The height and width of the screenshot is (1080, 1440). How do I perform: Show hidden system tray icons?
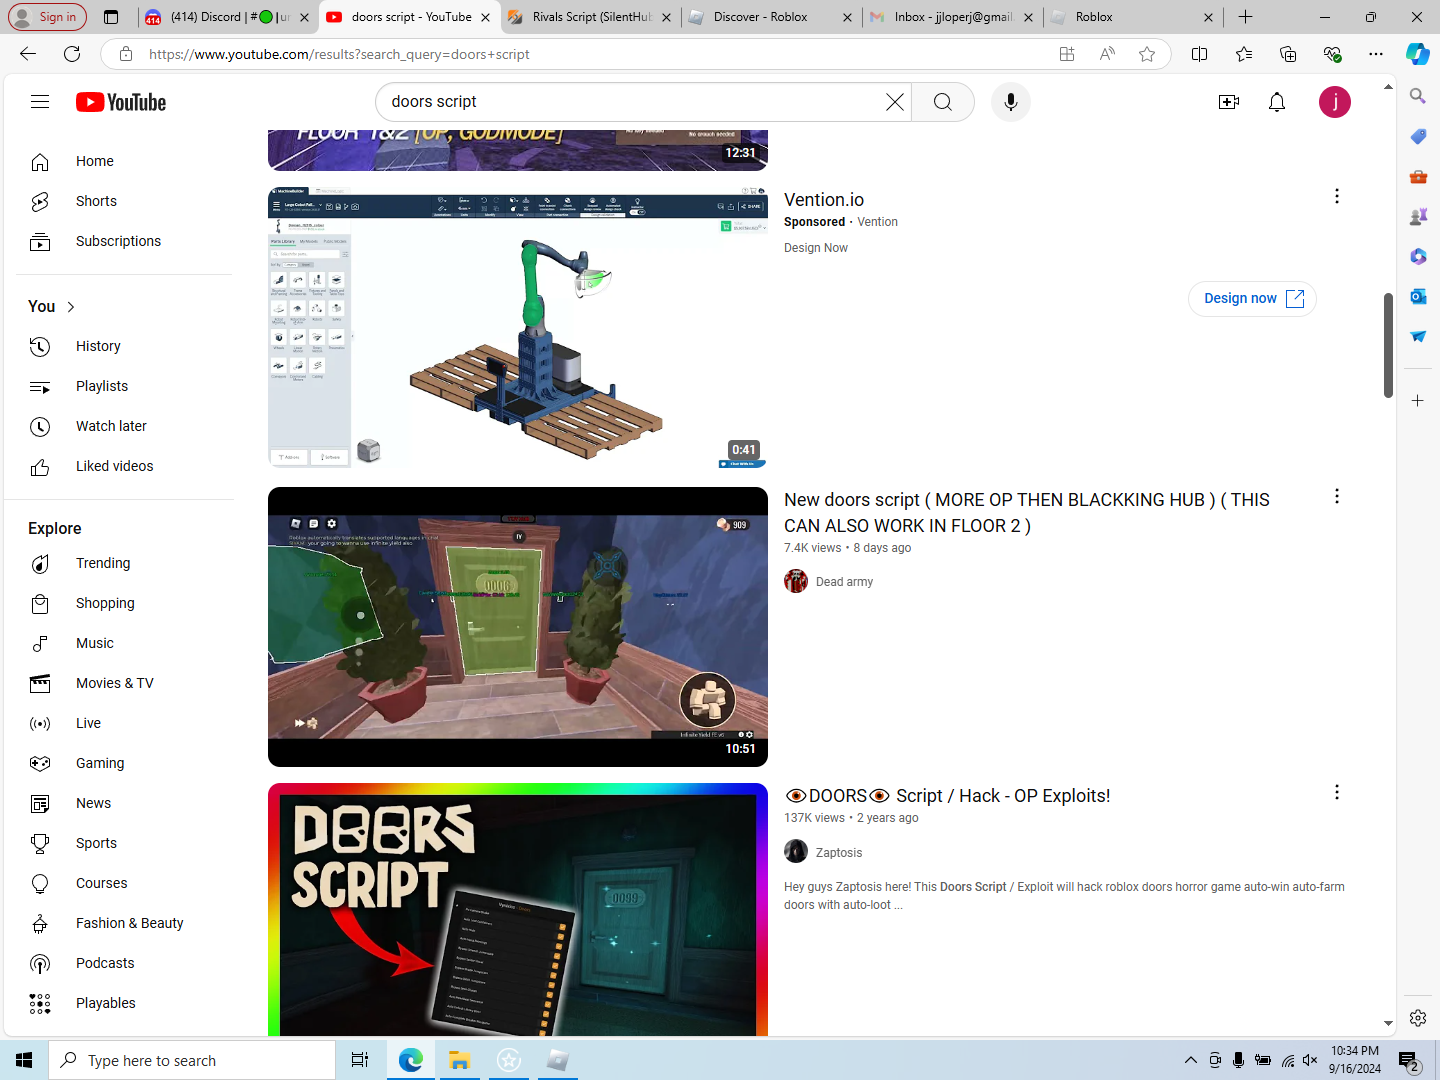point(1190,1060)
